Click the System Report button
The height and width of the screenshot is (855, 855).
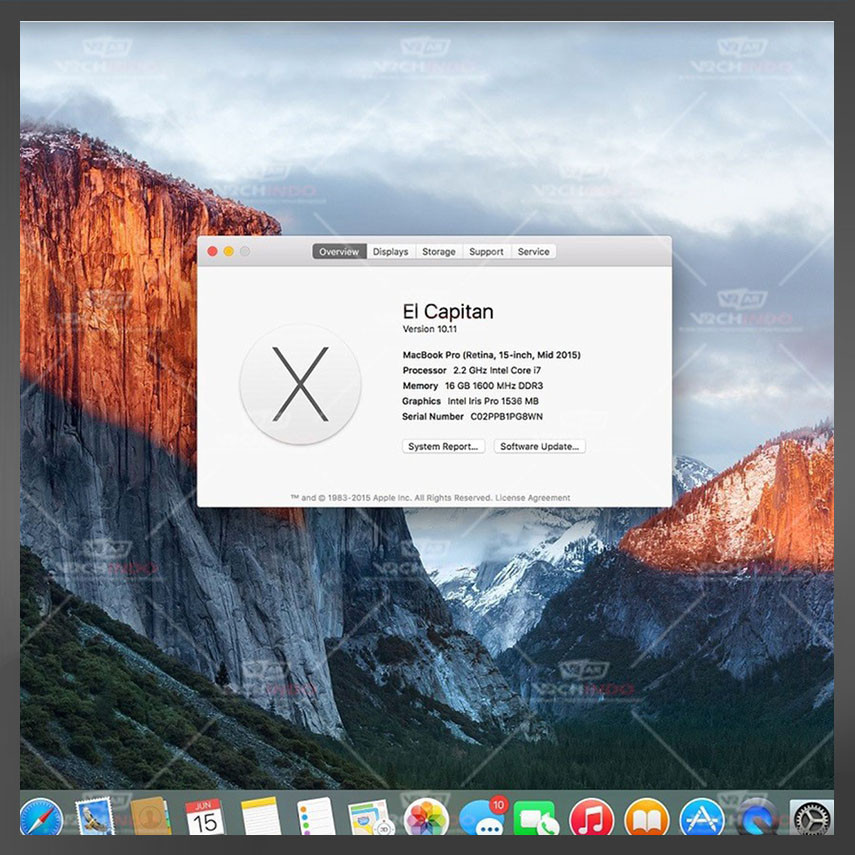coord(444,446)
